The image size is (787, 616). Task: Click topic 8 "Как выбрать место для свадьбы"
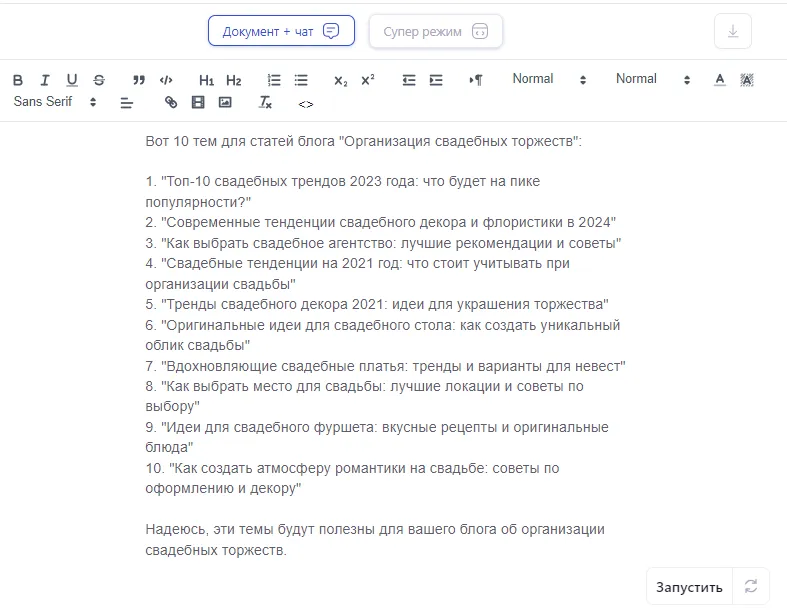364,396
